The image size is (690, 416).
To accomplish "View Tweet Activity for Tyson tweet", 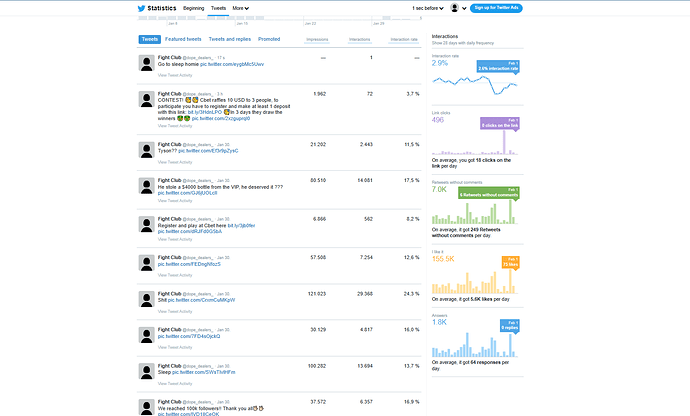I will click(x=175, y=162).
